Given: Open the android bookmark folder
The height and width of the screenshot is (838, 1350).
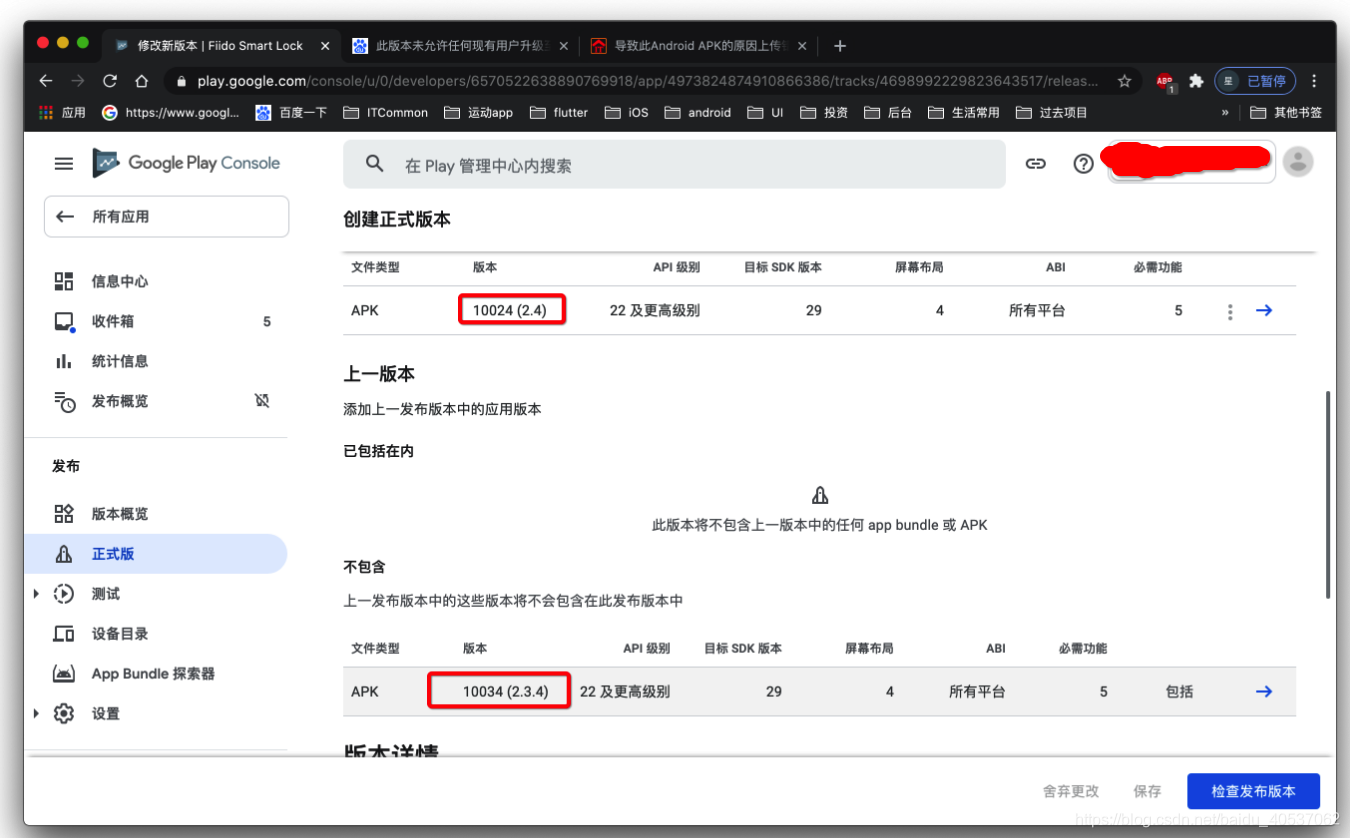Looking at the screenshot, I should coord(698,112).
